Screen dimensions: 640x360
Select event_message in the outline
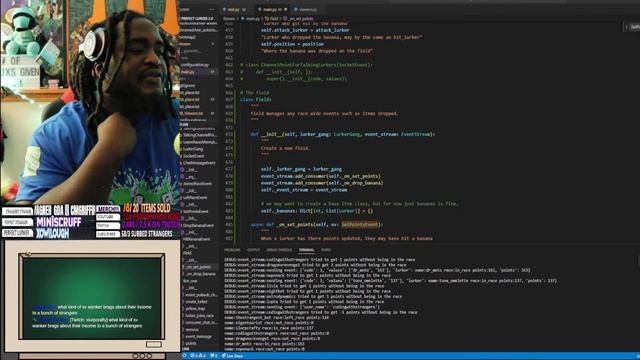198,336
